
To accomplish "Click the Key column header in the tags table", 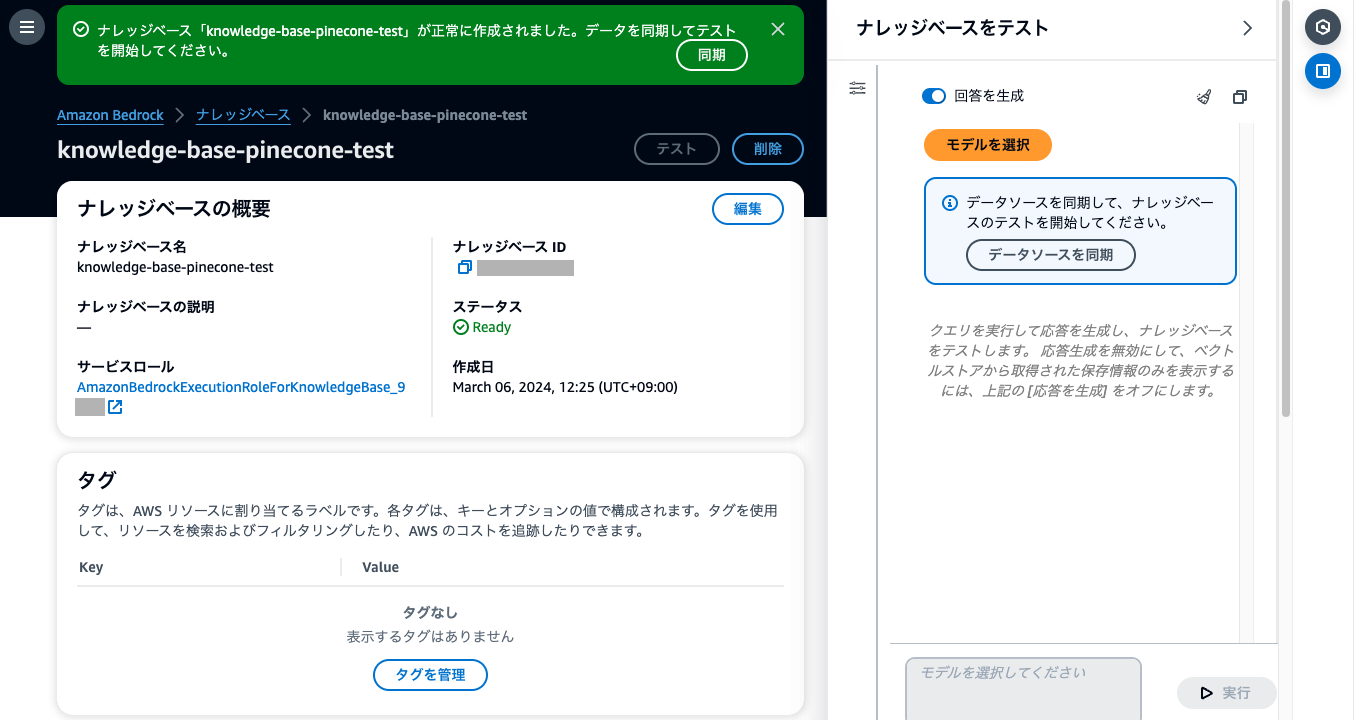I will tap(91, 567).
